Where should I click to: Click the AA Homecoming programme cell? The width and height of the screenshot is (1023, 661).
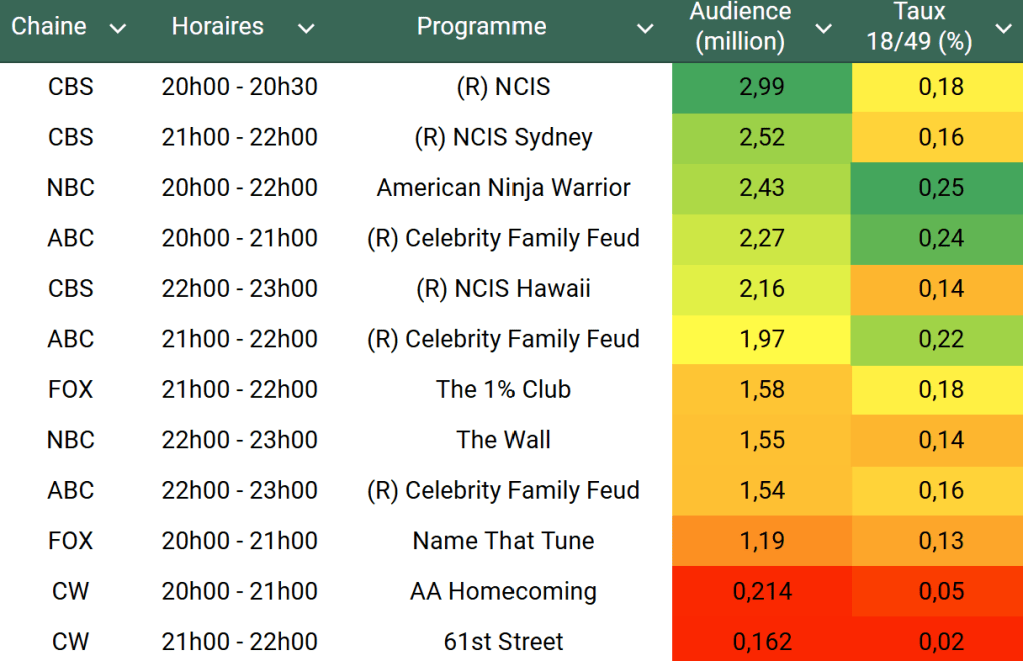point(503,591)
